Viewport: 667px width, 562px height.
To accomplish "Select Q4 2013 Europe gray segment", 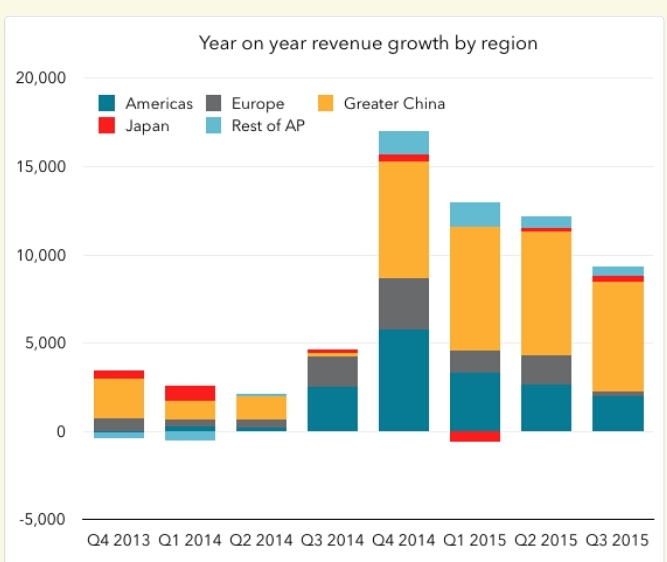I will pos(119,425).
